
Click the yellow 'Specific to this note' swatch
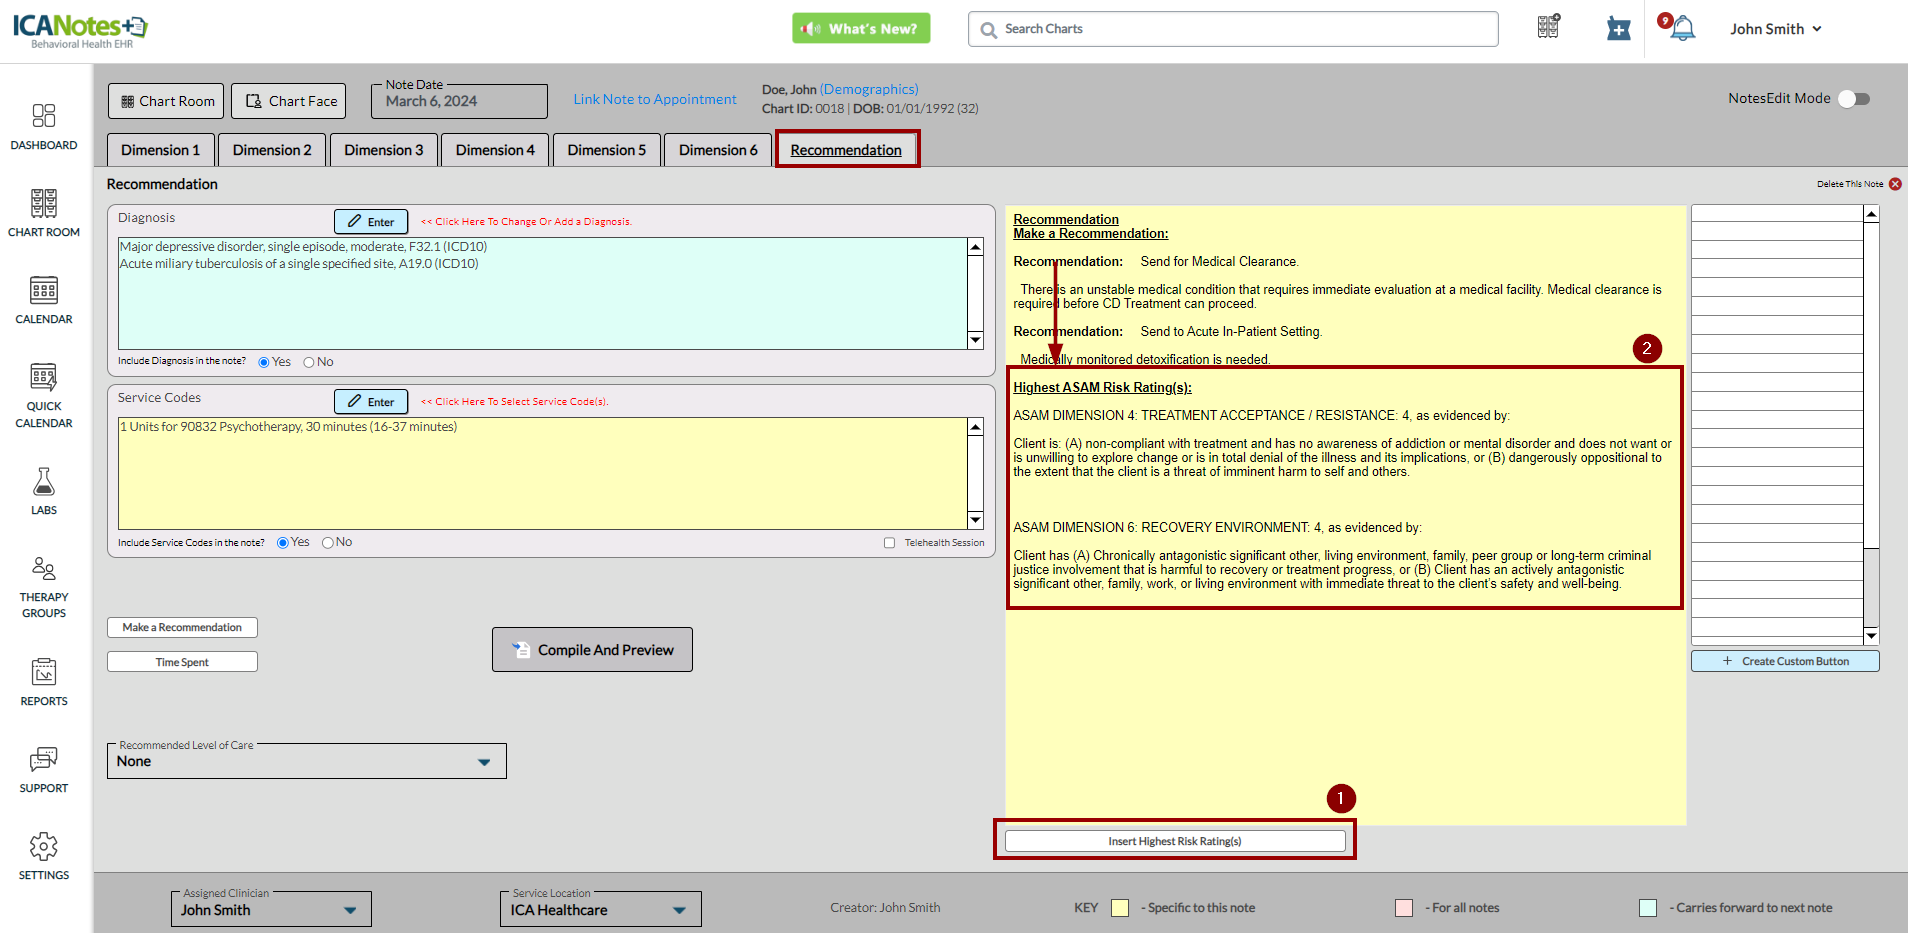[x=1120, y=908]
